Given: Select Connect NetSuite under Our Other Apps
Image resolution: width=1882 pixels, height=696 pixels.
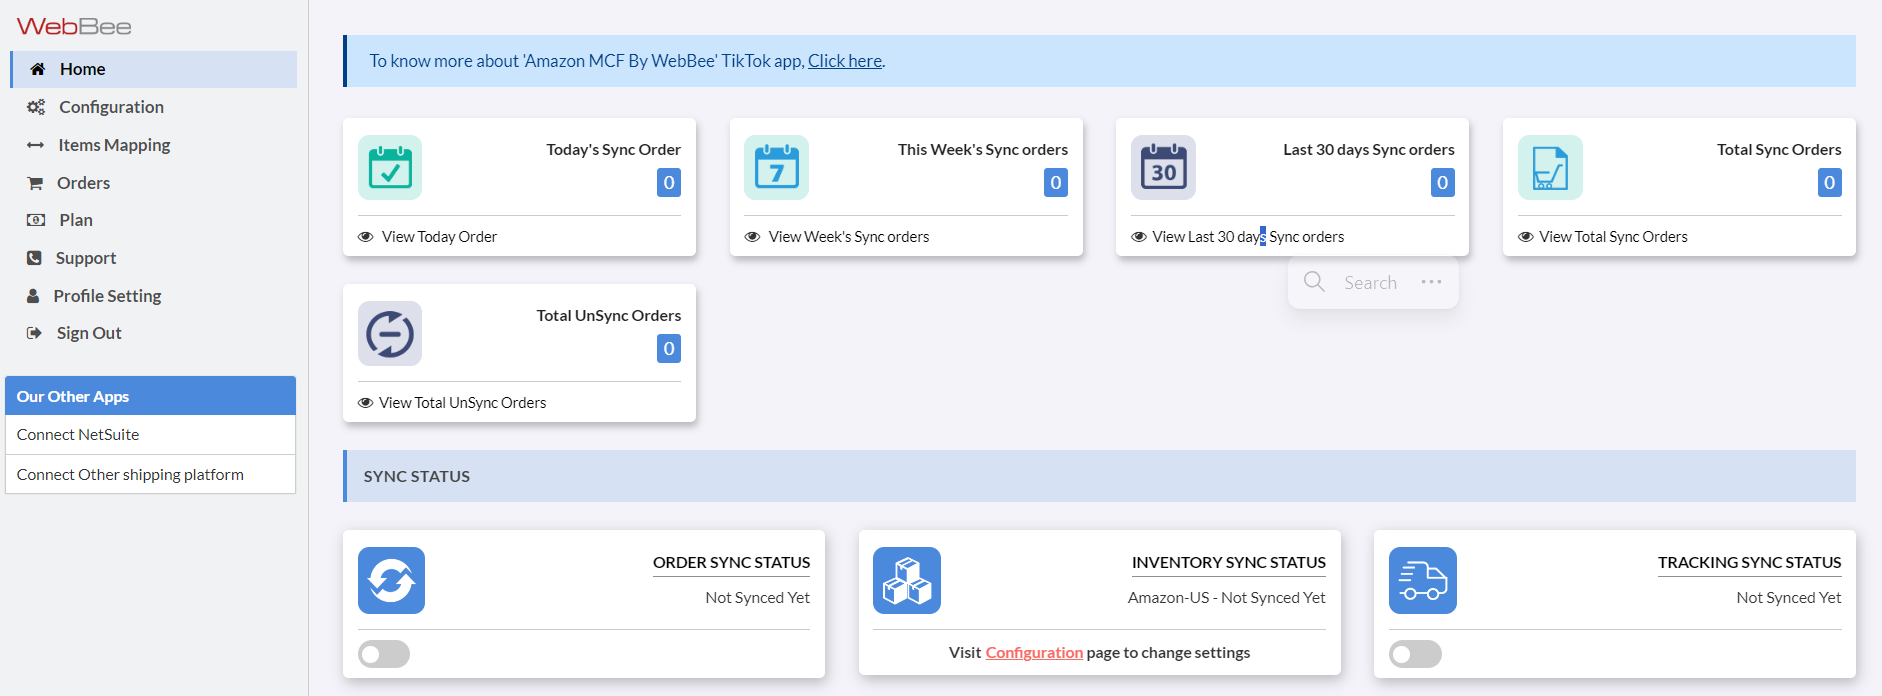Looking at the screenshot, I should 78,435.
